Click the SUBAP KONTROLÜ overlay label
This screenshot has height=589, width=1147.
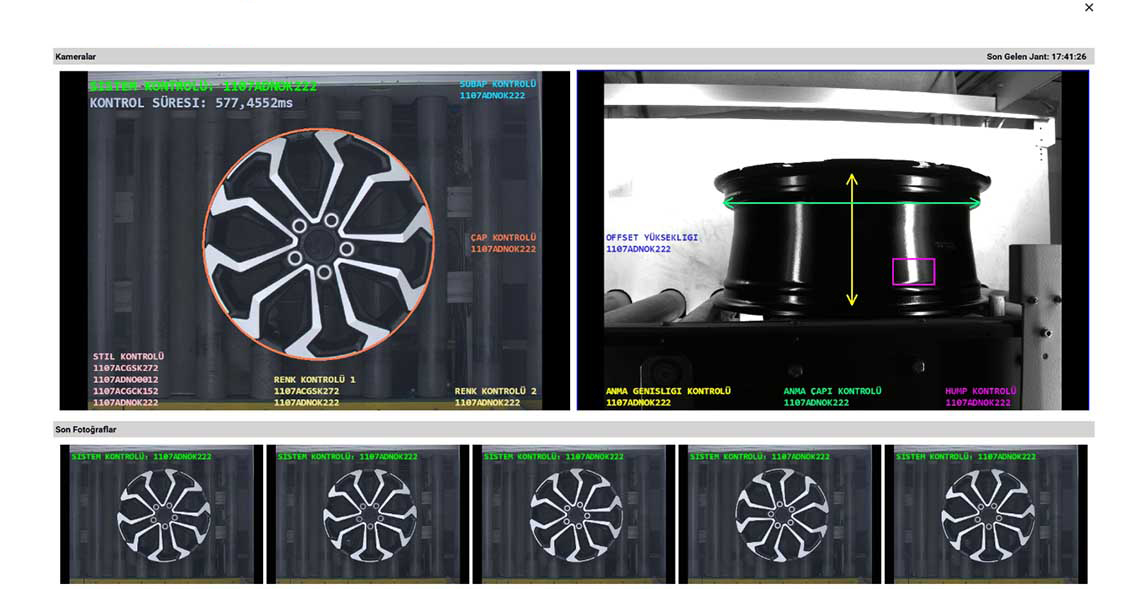[x=498, y=84]
